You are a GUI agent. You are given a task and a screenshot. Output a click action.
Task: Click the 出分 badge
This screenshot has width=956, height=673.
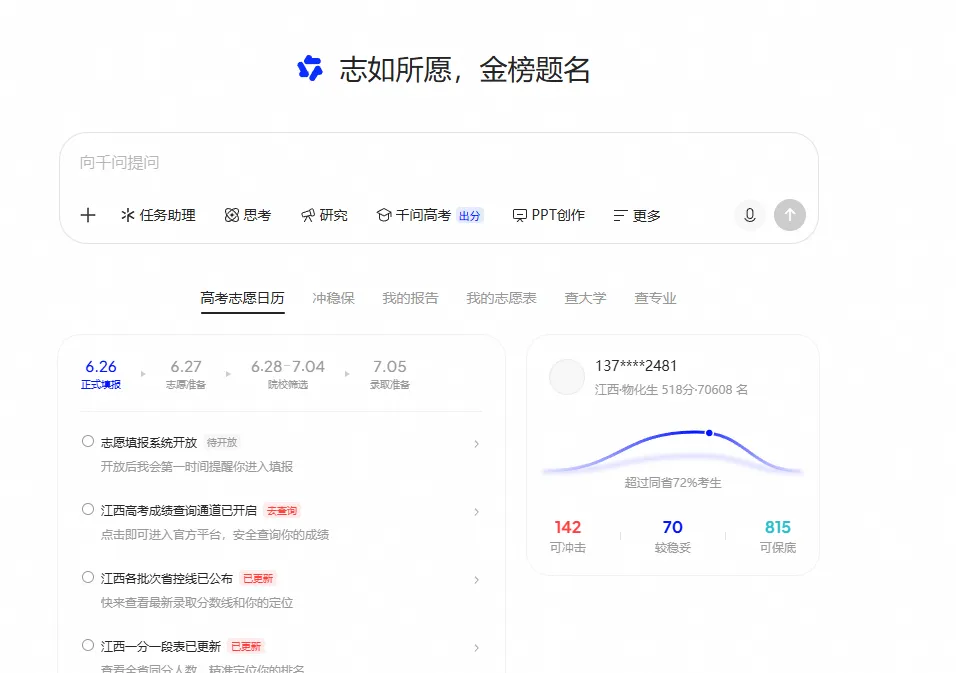tap(469, 216)
